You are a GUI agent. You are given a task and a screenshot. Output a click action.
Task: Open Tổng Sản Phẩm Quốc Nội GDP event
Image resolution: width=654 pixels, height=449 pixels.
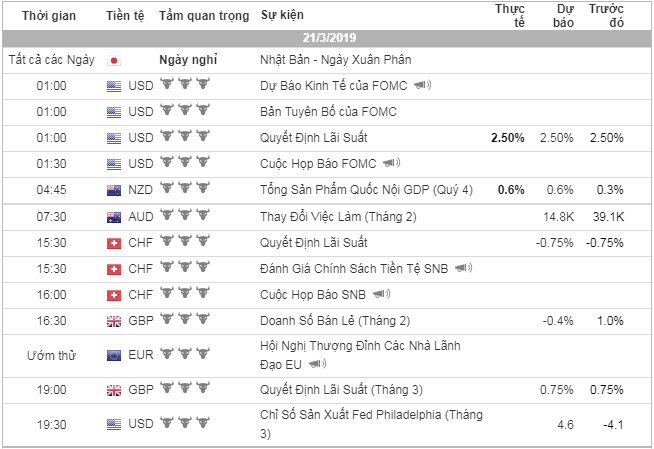click(x=366, y=190)
